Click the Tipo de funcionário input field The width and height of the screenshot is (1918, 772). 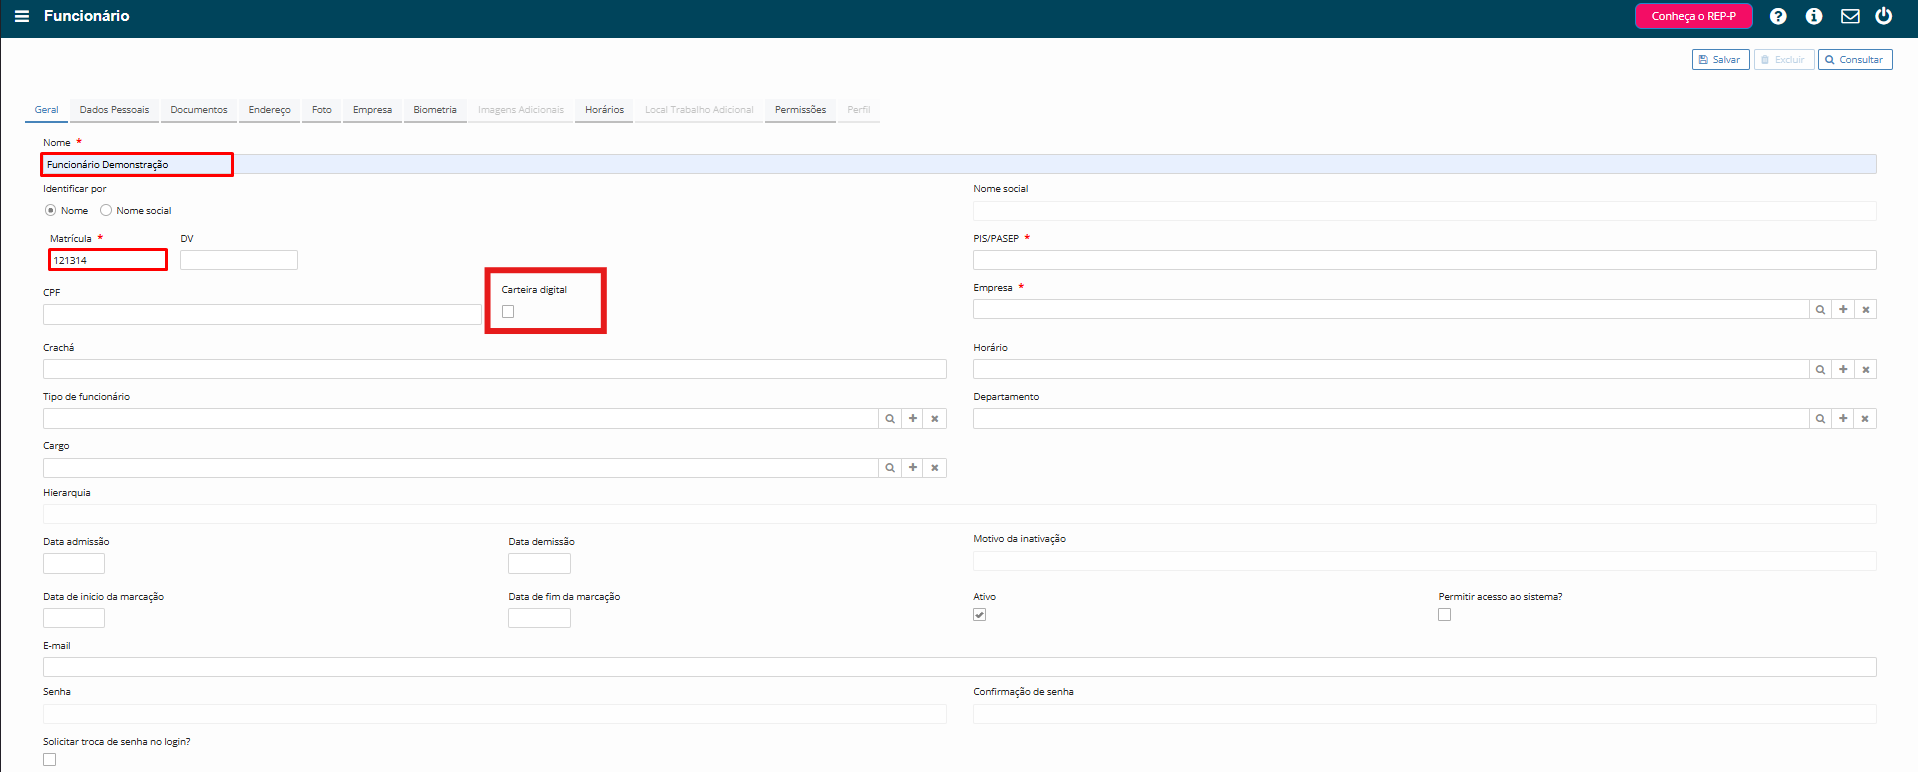pyautogui.click(x=461, y=419)
